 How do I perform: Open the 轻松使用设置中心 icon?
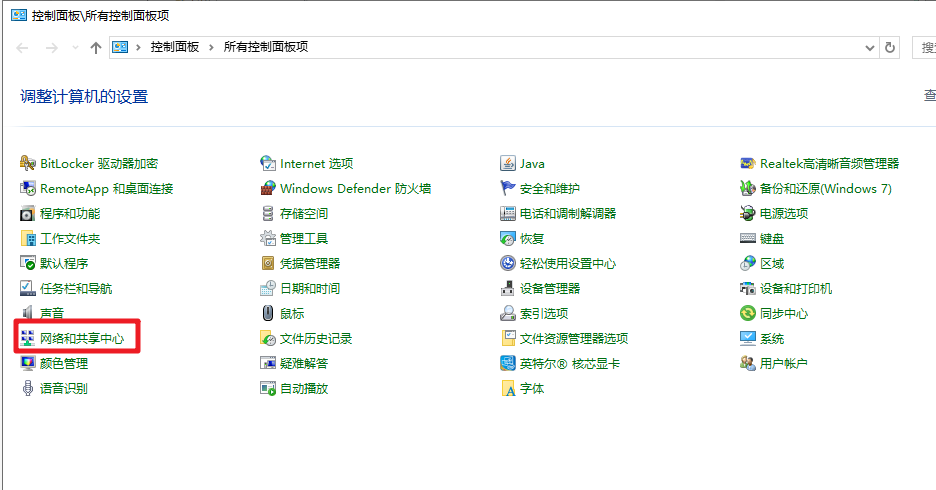[508, 263]
